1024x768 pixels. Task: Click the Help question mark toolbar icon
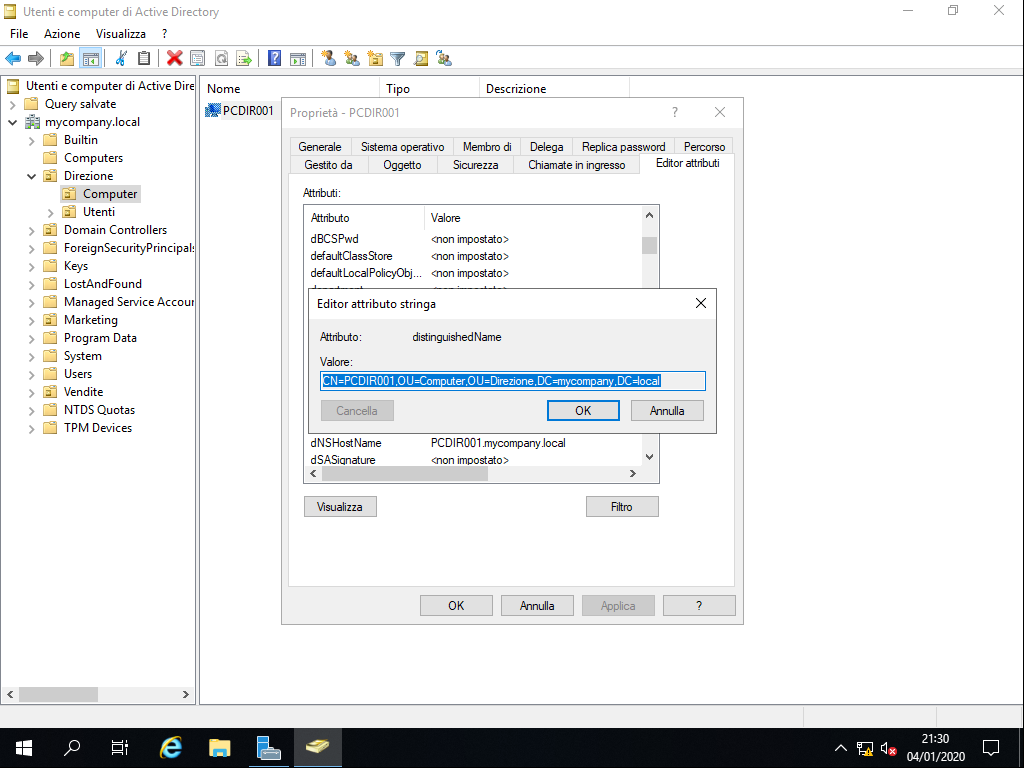coord(272,57)
